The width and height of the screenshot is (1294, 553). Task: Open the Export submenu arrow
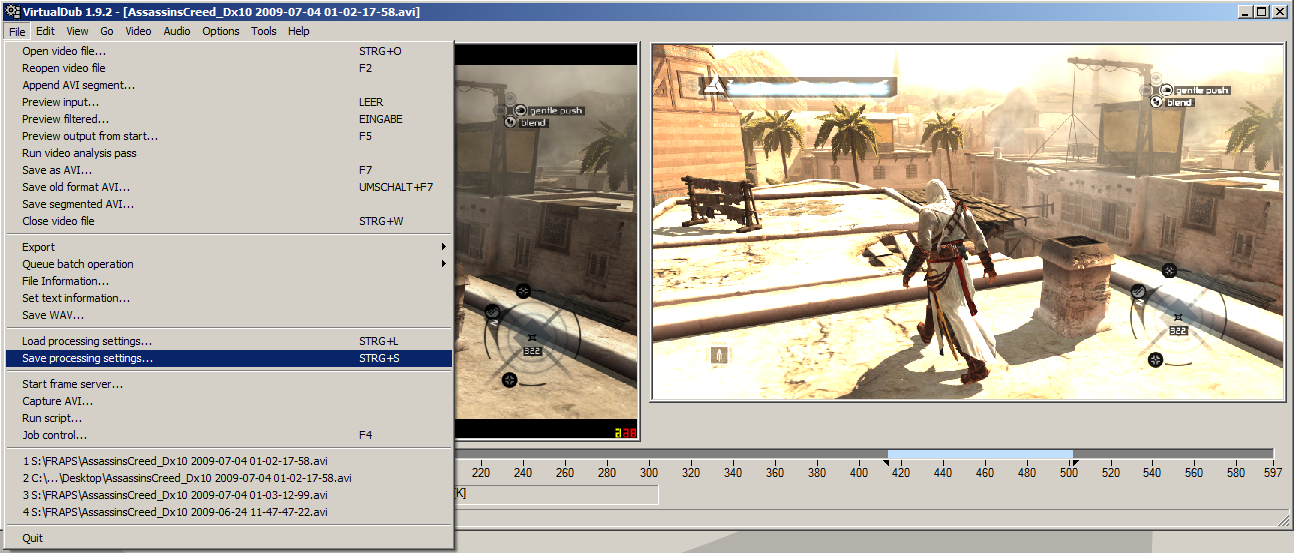[x=443, y=247]
